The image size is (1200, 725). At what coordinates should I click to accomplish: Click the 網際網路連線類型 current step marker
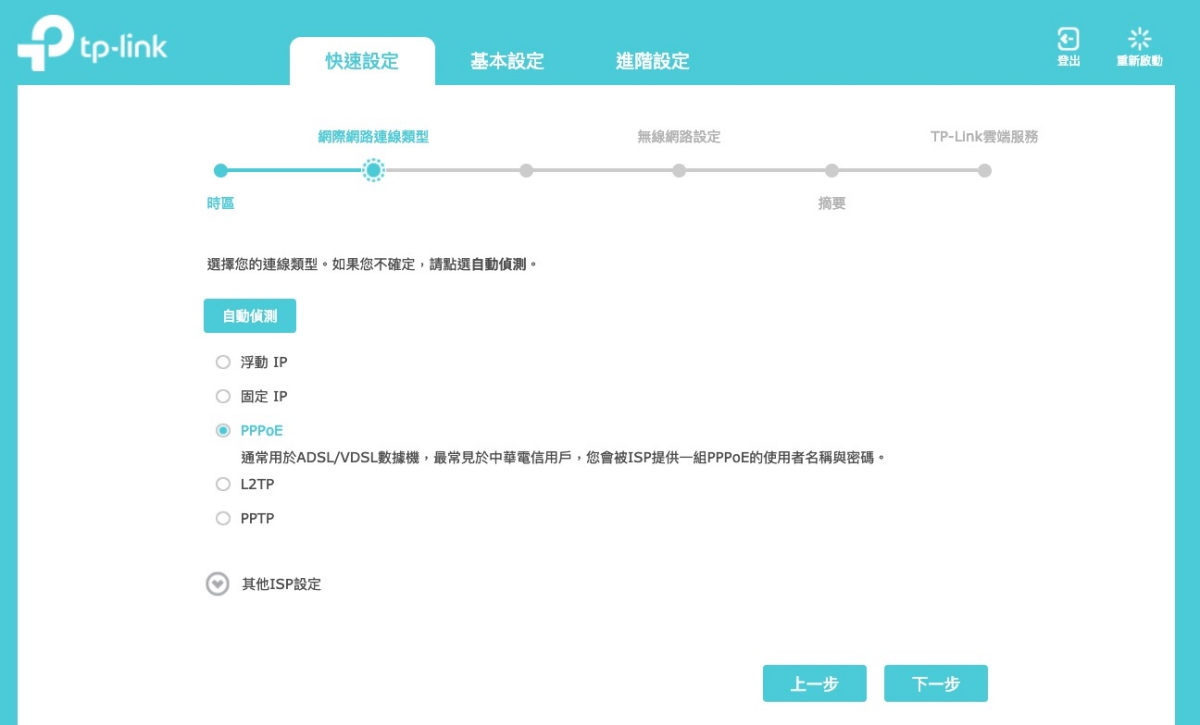pos(373,171)
